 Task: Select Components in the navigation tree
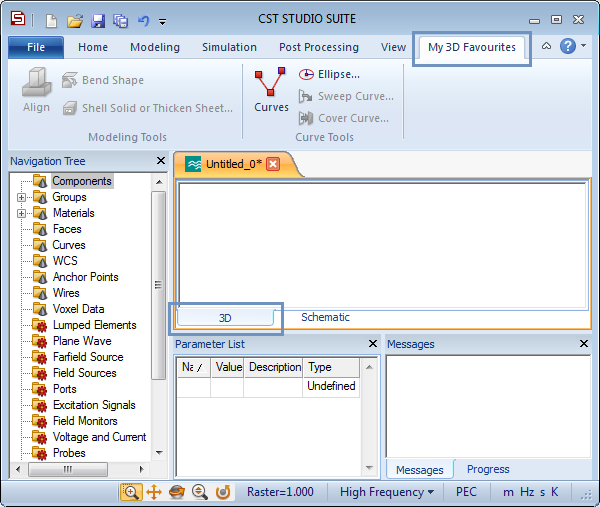click(x=82, y=181)
